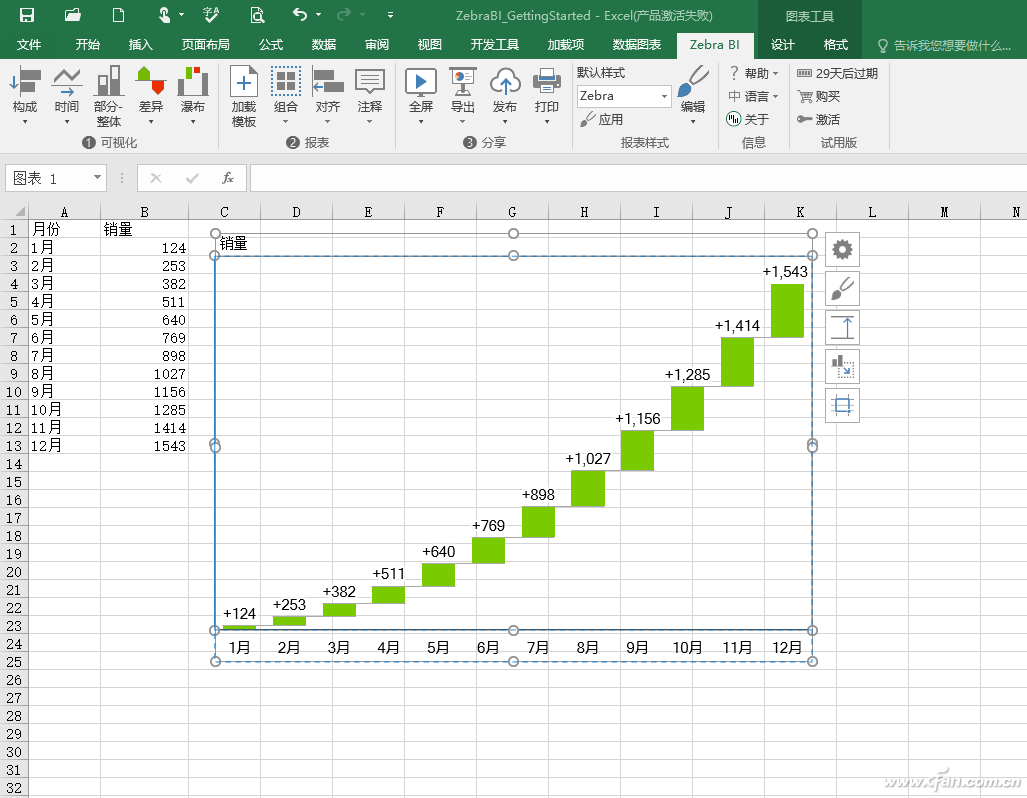The image size is (1027, 798).
Task: Open the 加载项 tab
Action: (566, 45)
